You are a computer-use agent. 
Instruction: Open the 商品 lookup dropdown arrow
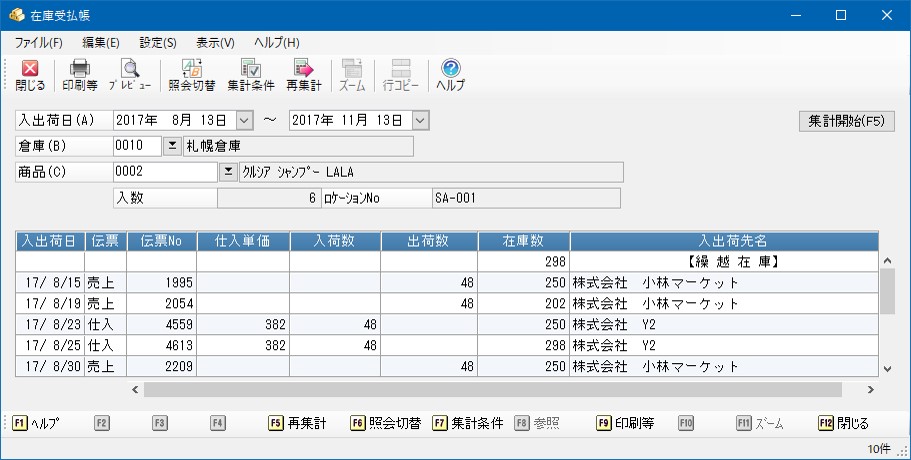[x=228, y=172]
